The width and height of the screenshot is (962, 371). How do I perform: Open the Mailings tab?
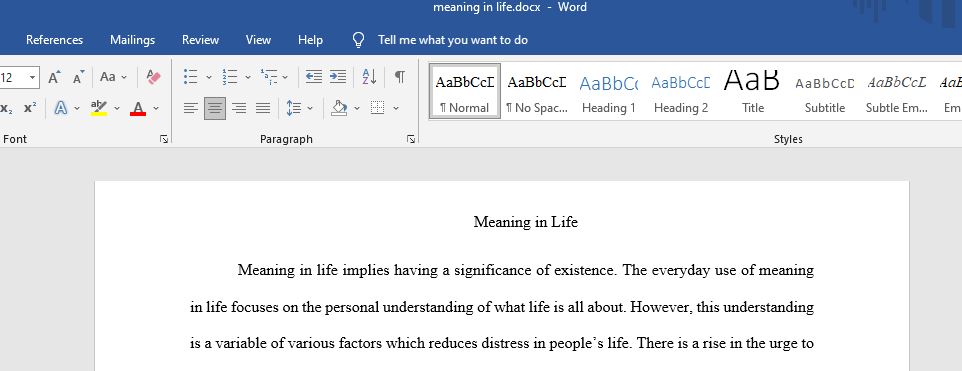(133, 40)
